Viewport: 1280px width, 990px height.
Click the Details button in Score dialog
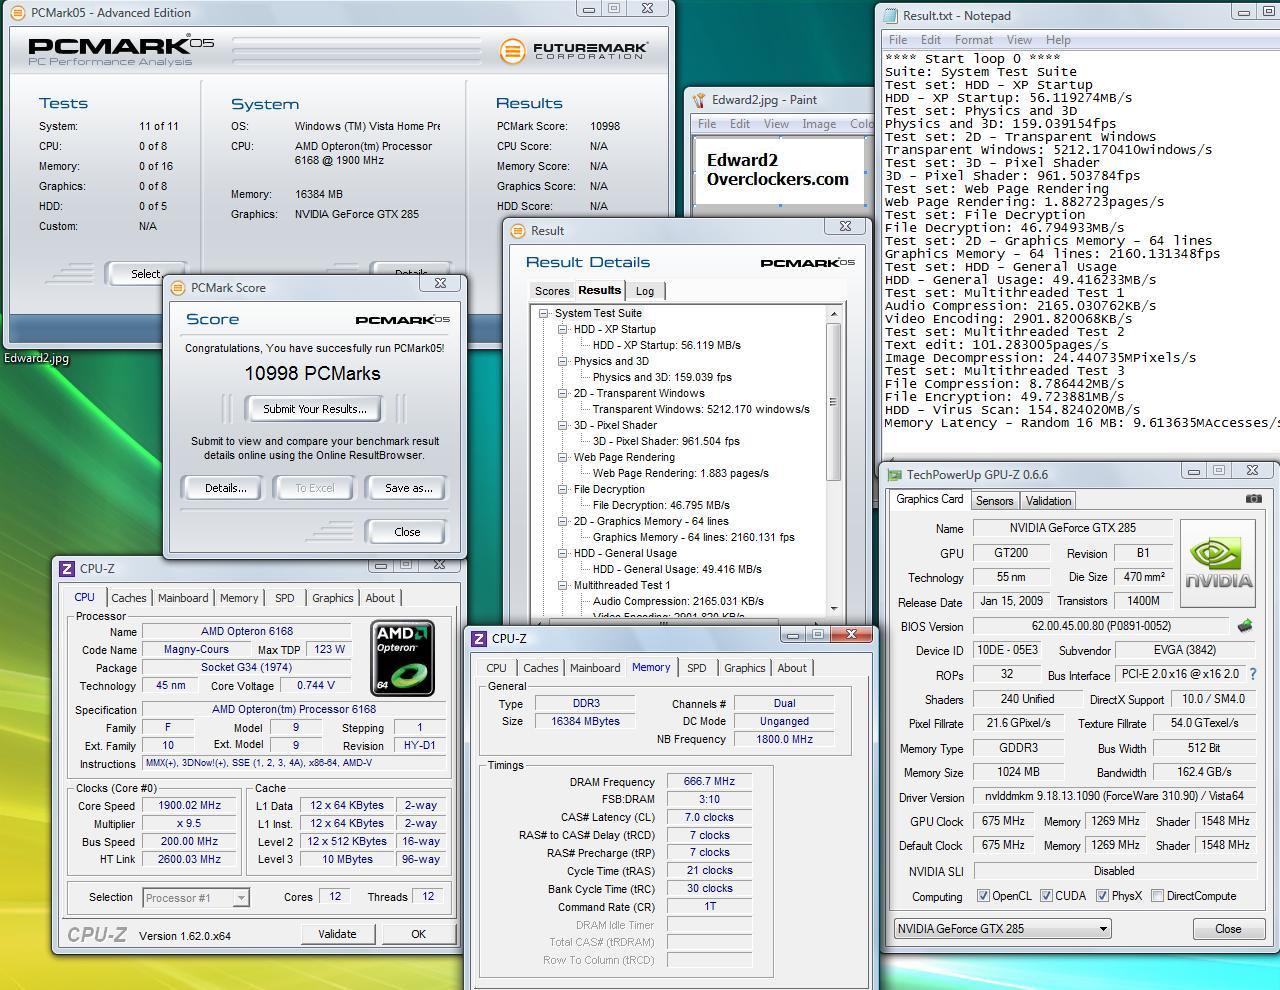tap(226, 488)
